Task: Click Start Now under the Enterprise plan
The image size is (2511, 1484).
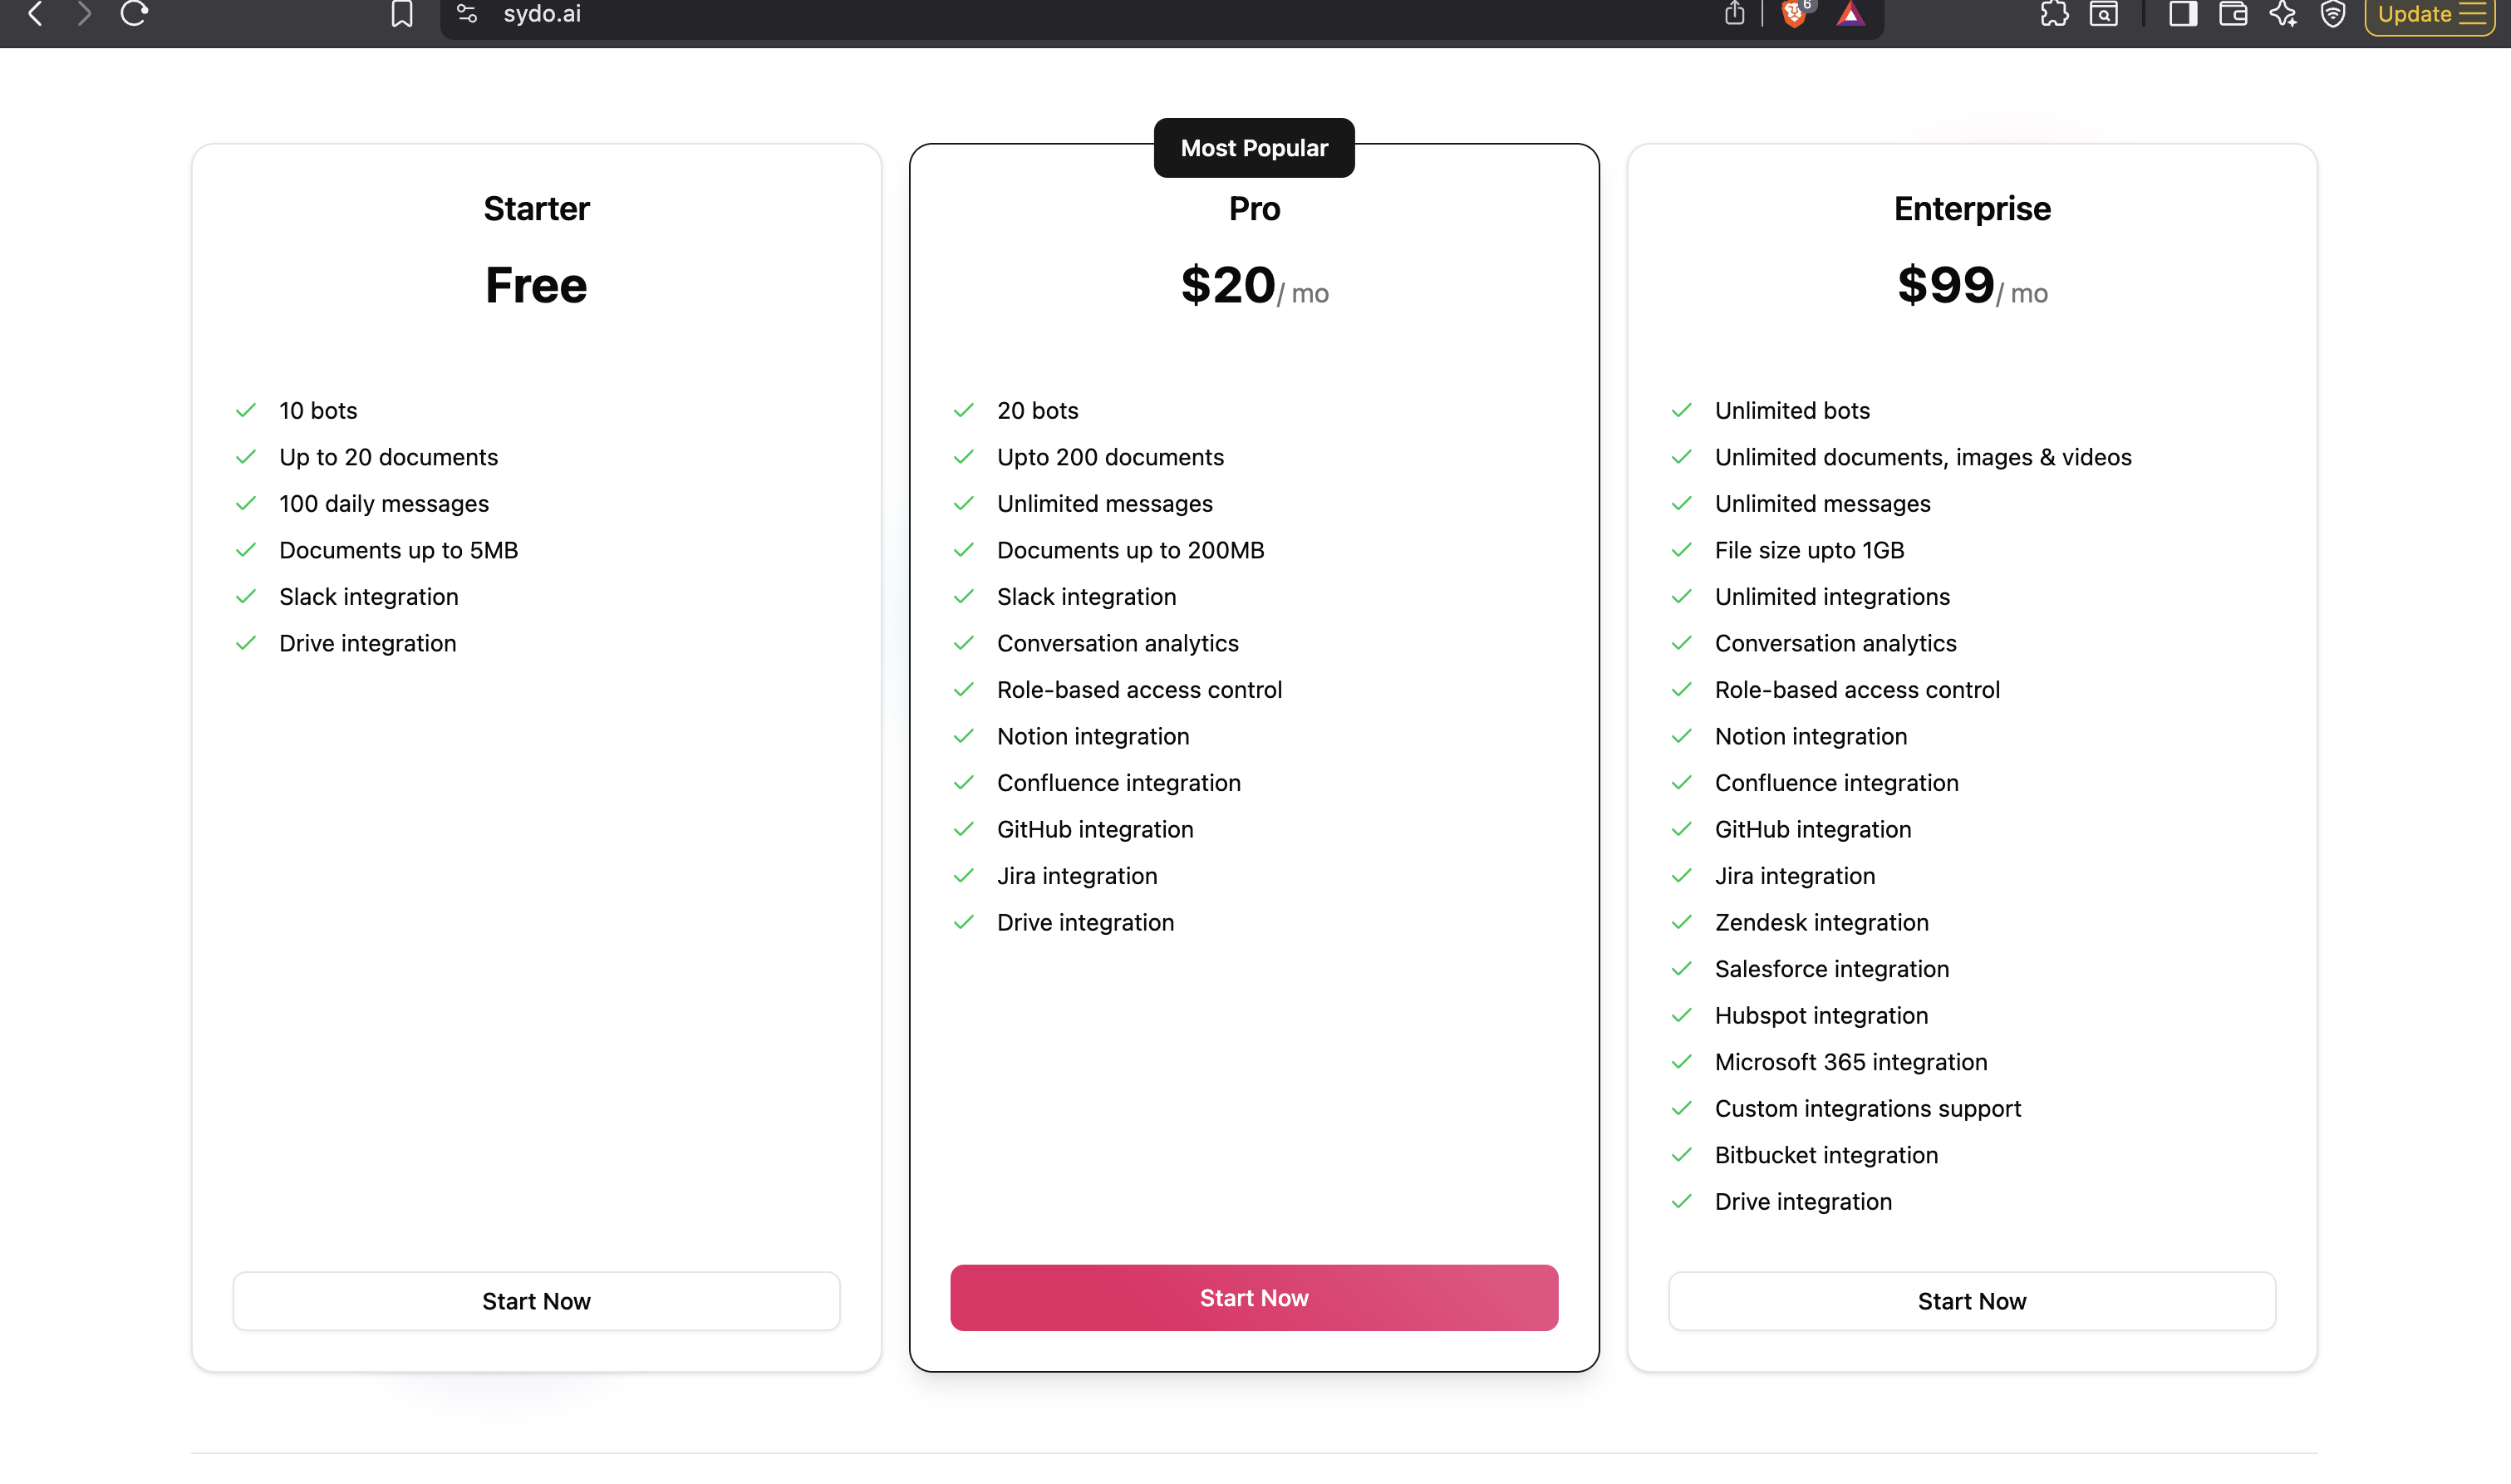Action: click(x=1971, y=1300)
